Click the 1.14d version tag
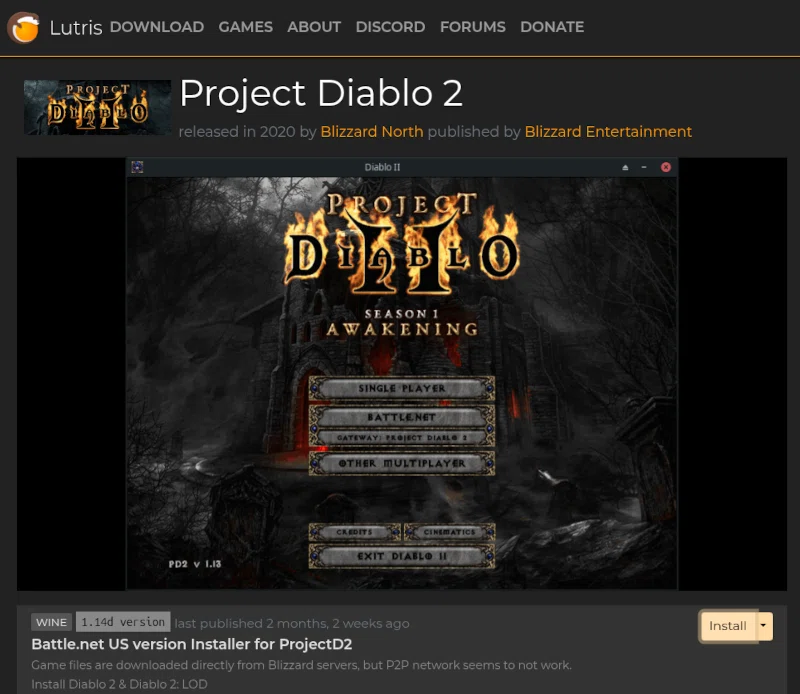 click(123, 622)
